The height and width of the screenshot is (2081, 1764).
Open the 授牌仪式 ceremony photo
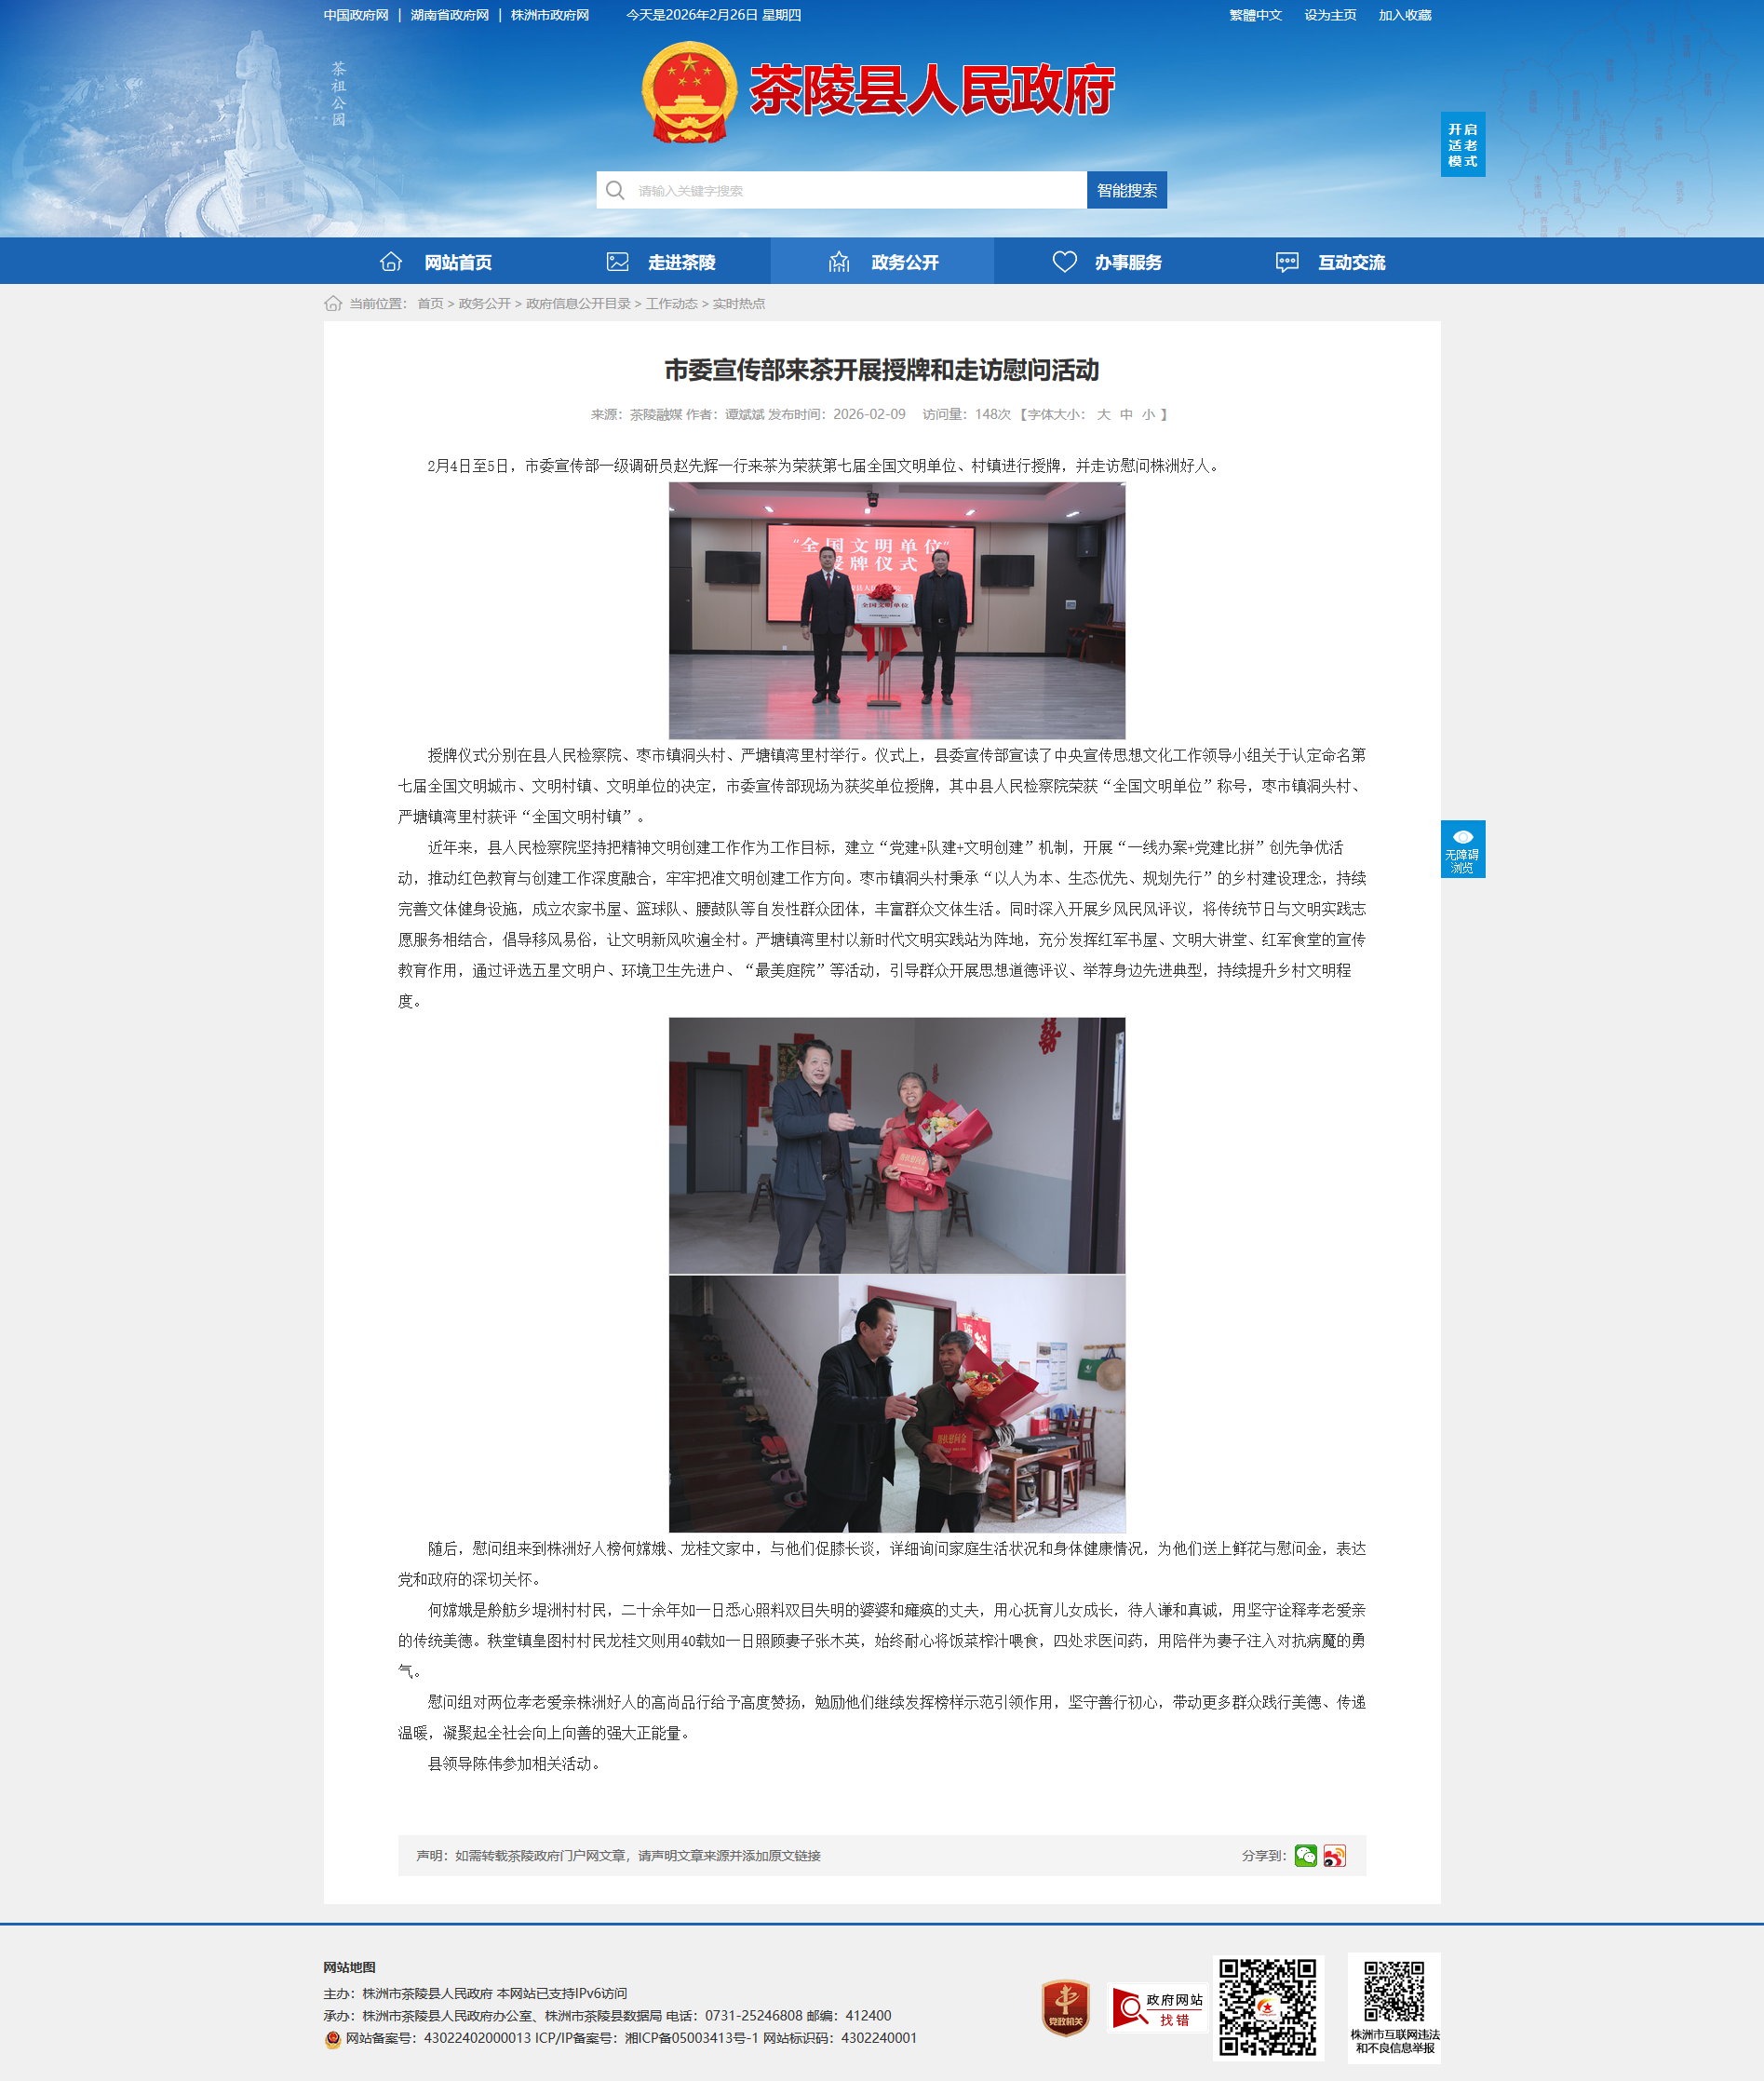coord(896,610)
